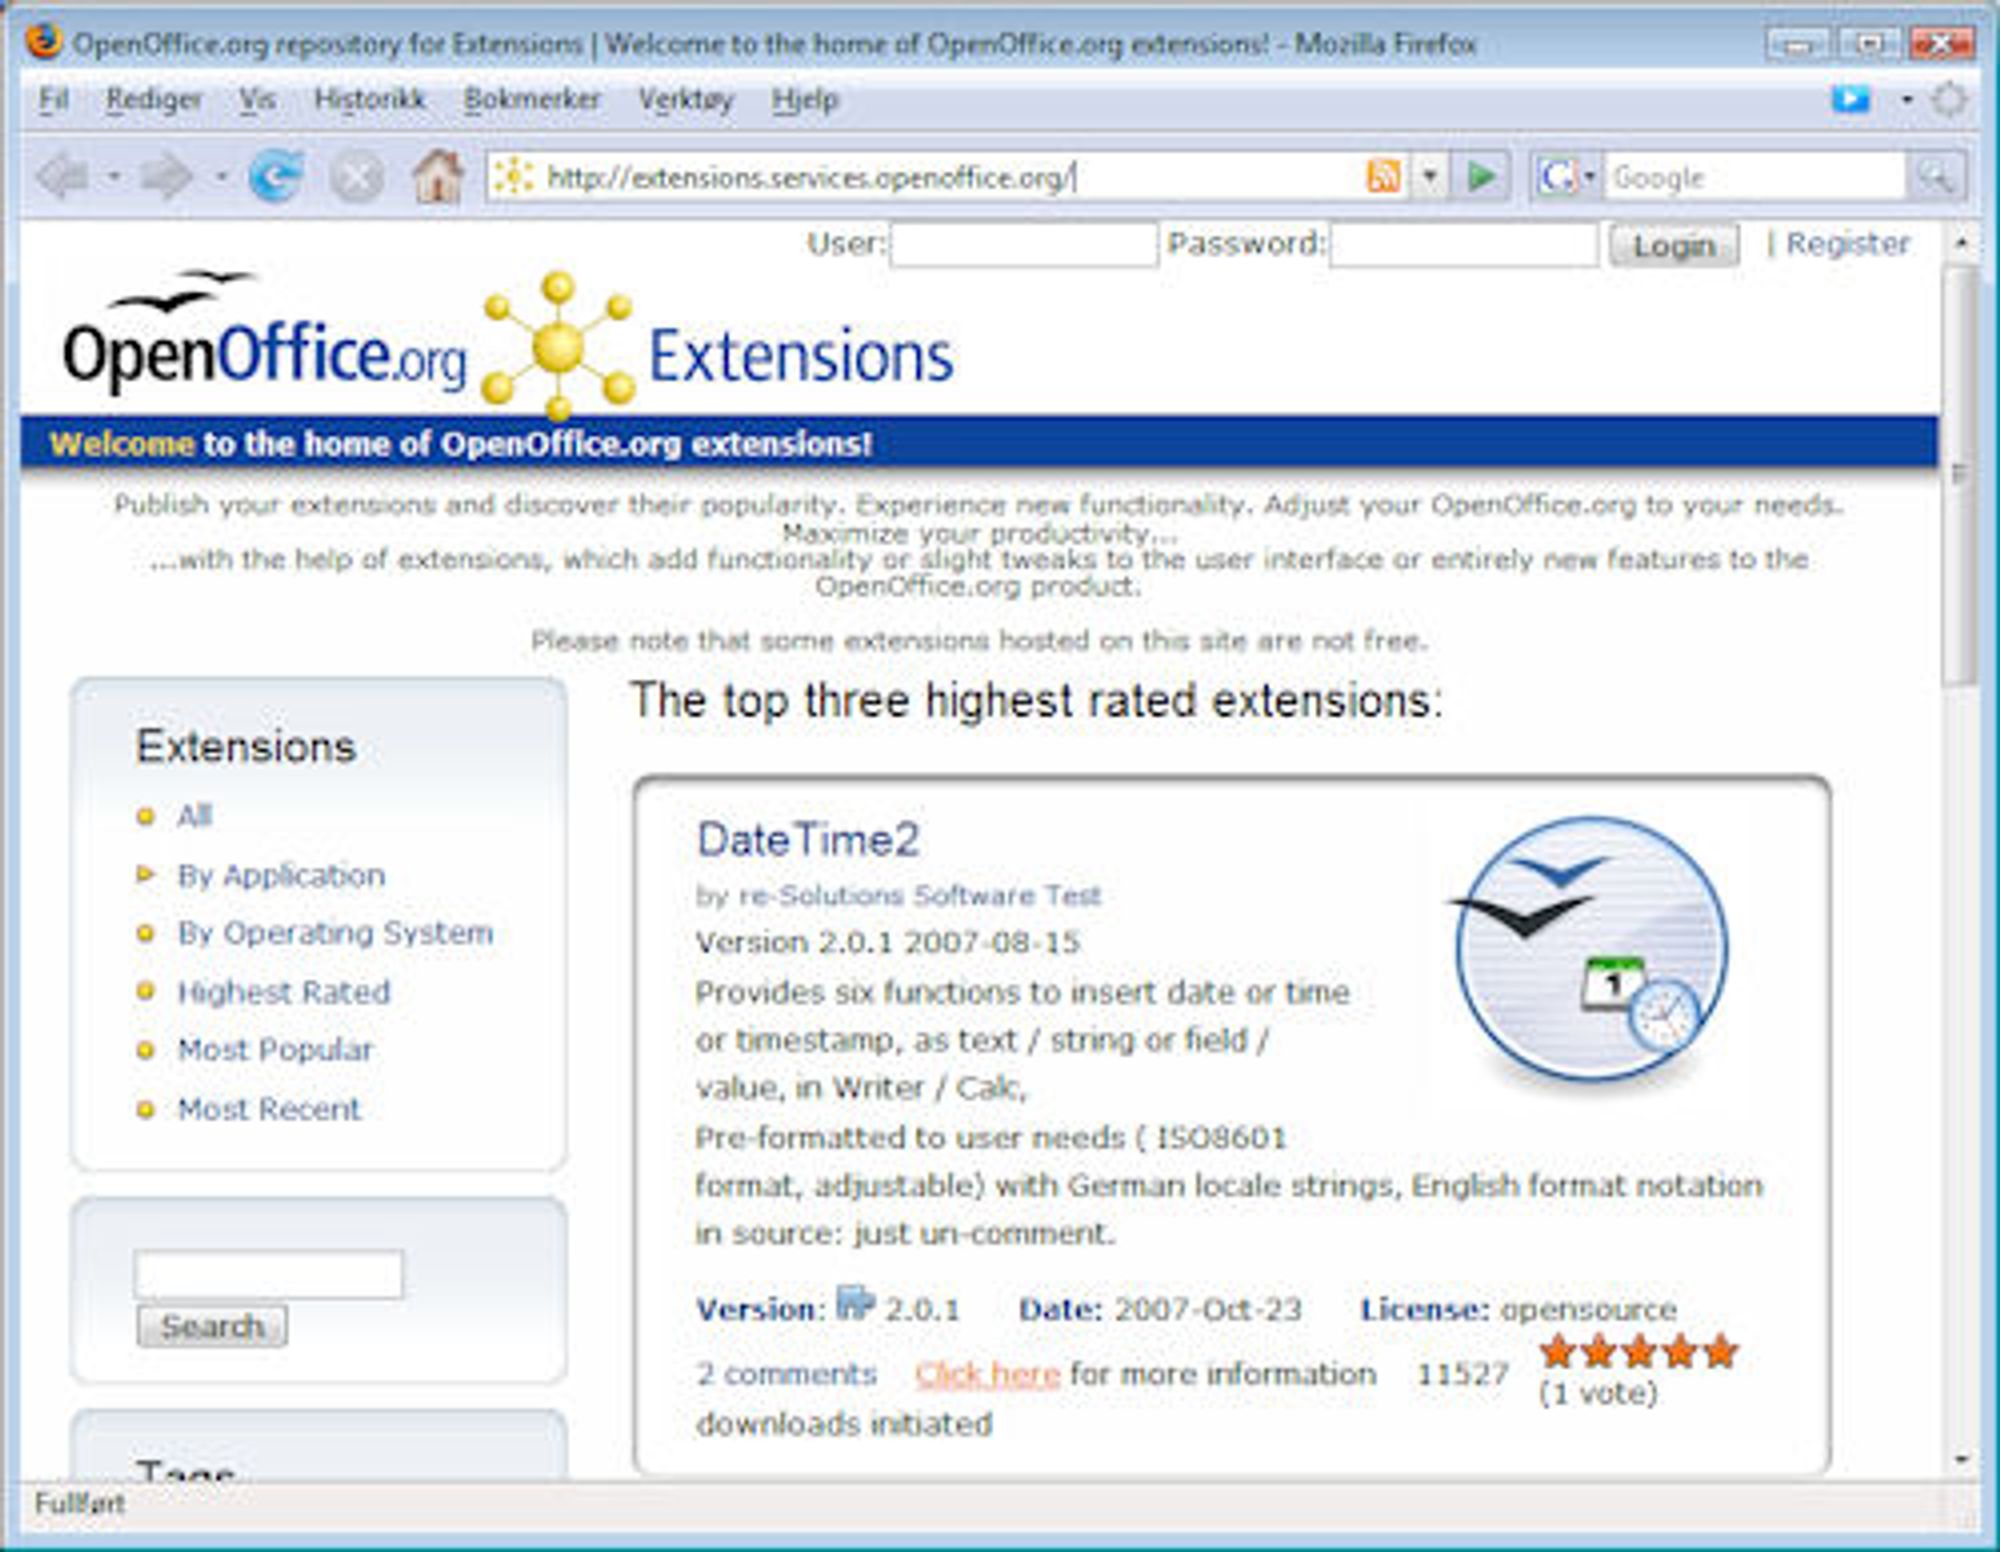Image resolution: width=2000 pixels, height=1552 pixels.
Task: Open the Most Recent link
Action: pos(269,1109)
